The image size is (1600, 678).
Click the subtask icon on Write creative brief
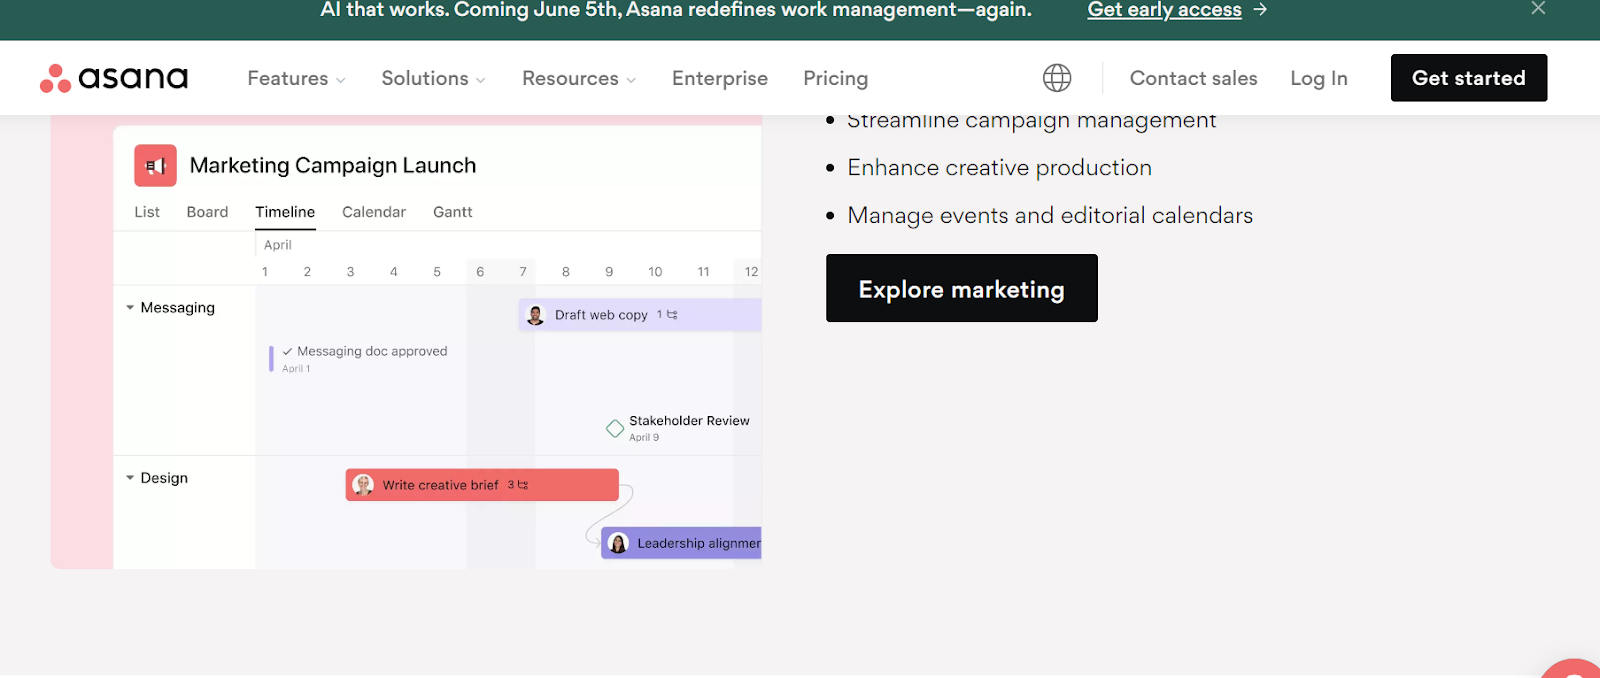[x=523, y=485]
